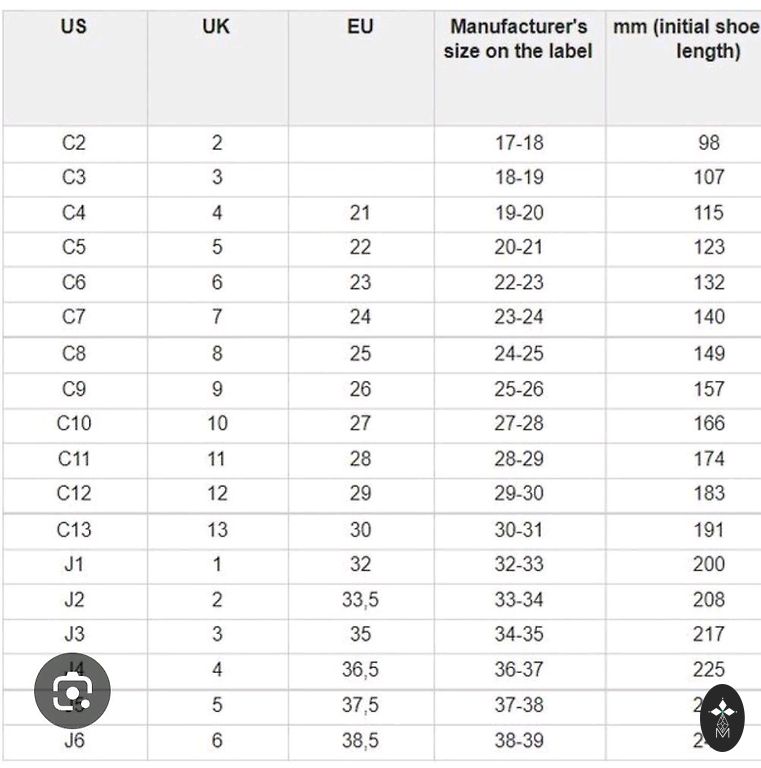Select the EU 33,5 cell
The image size is (761, 768).
(360, 600)
